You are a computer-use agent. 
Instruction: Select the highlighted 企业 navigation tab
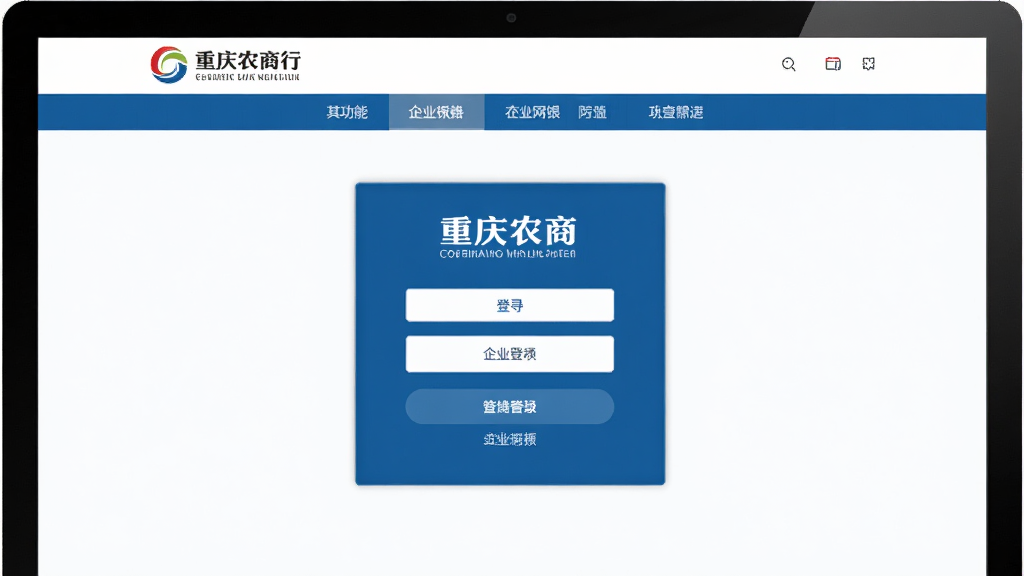436,112
